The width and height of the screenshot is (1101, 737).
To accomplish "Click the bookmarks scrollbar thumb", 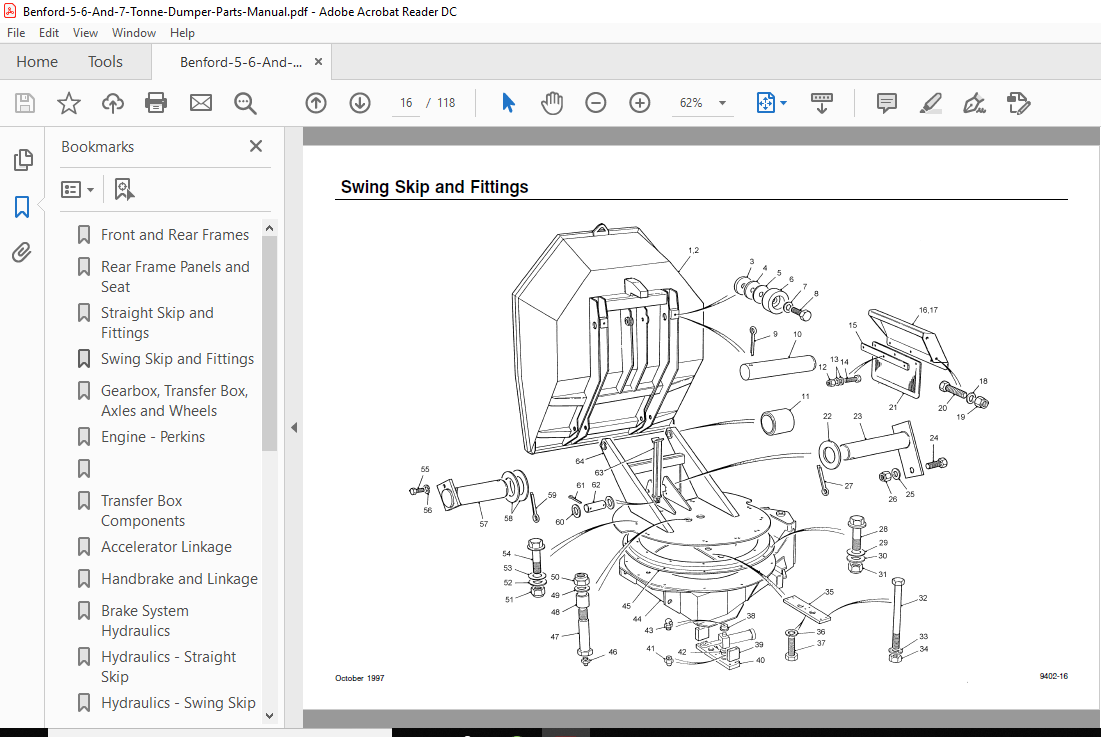I will pyautogui.click(x=270, y=343).
